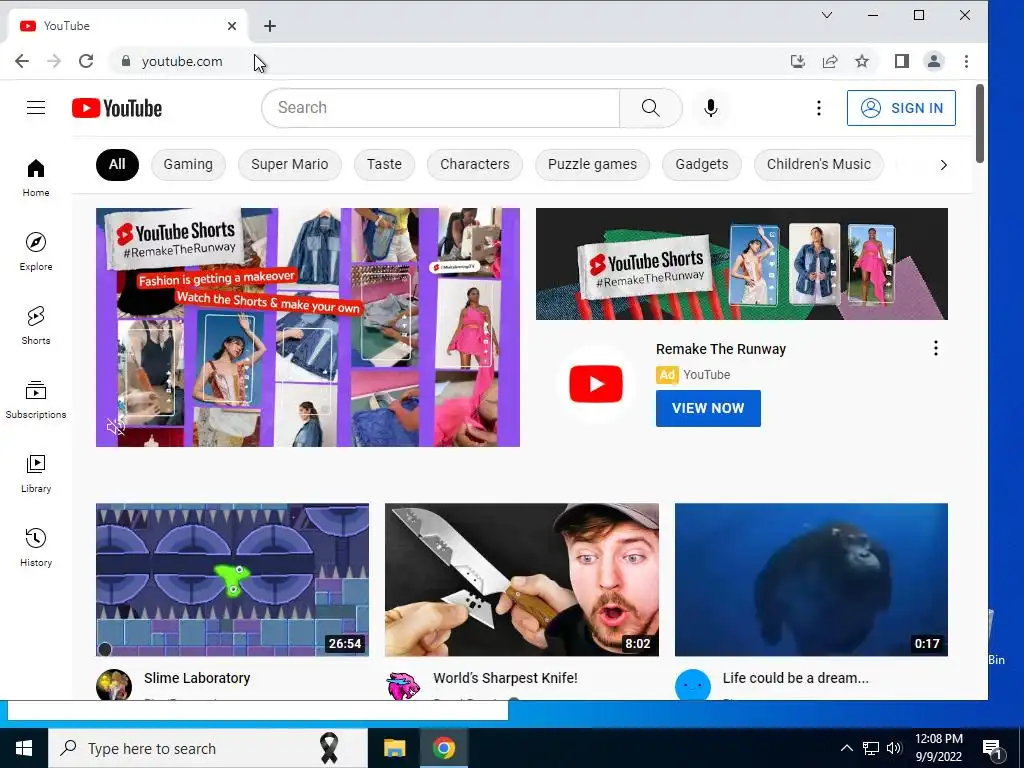Open the underwater monkey video thumbnail
1024x768 pixels.
[x=811, y=579]
